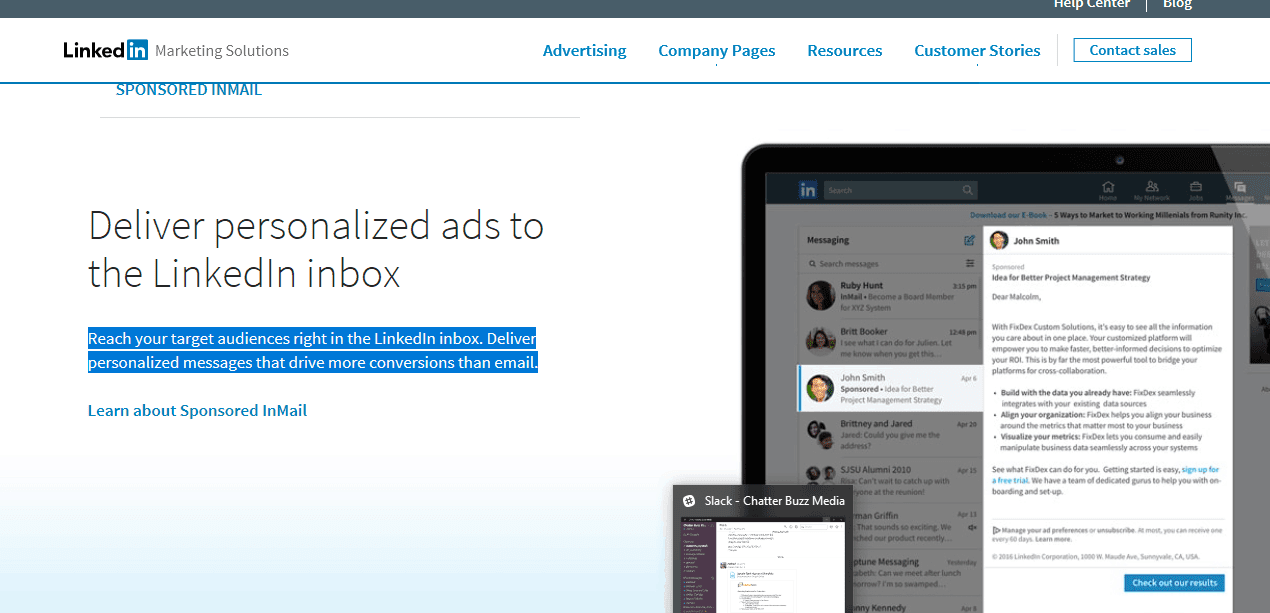Viewport: 1270px width, 613px height.
Task: Click the Messages icon in the mockup nav
Action: point(1240,189)
